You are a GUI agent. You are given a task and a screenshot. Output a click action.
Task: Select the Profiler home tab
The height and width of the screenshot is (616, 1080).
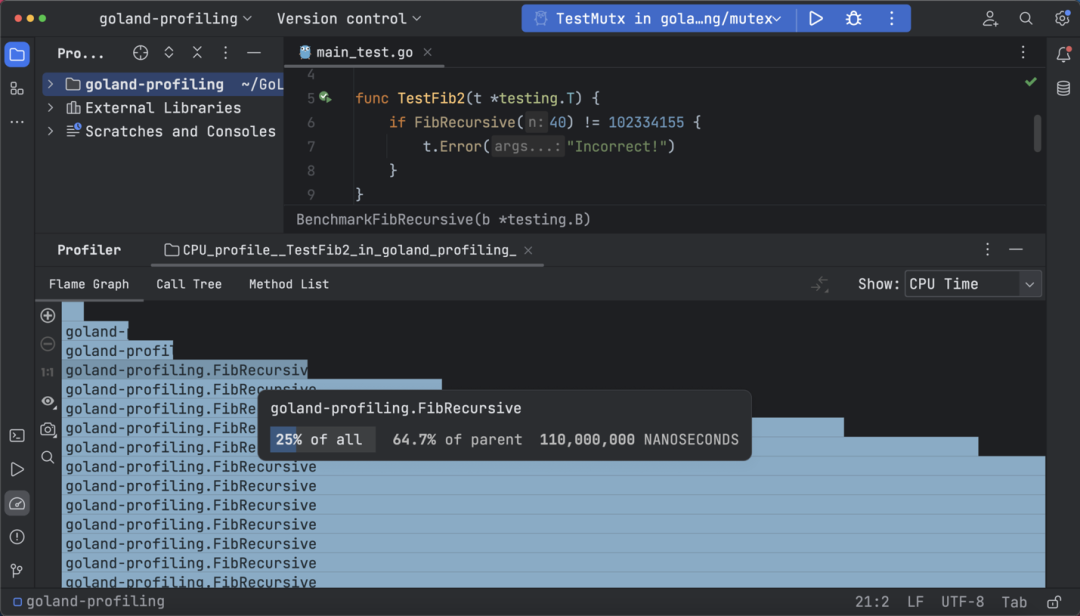[x=89, y=250]
